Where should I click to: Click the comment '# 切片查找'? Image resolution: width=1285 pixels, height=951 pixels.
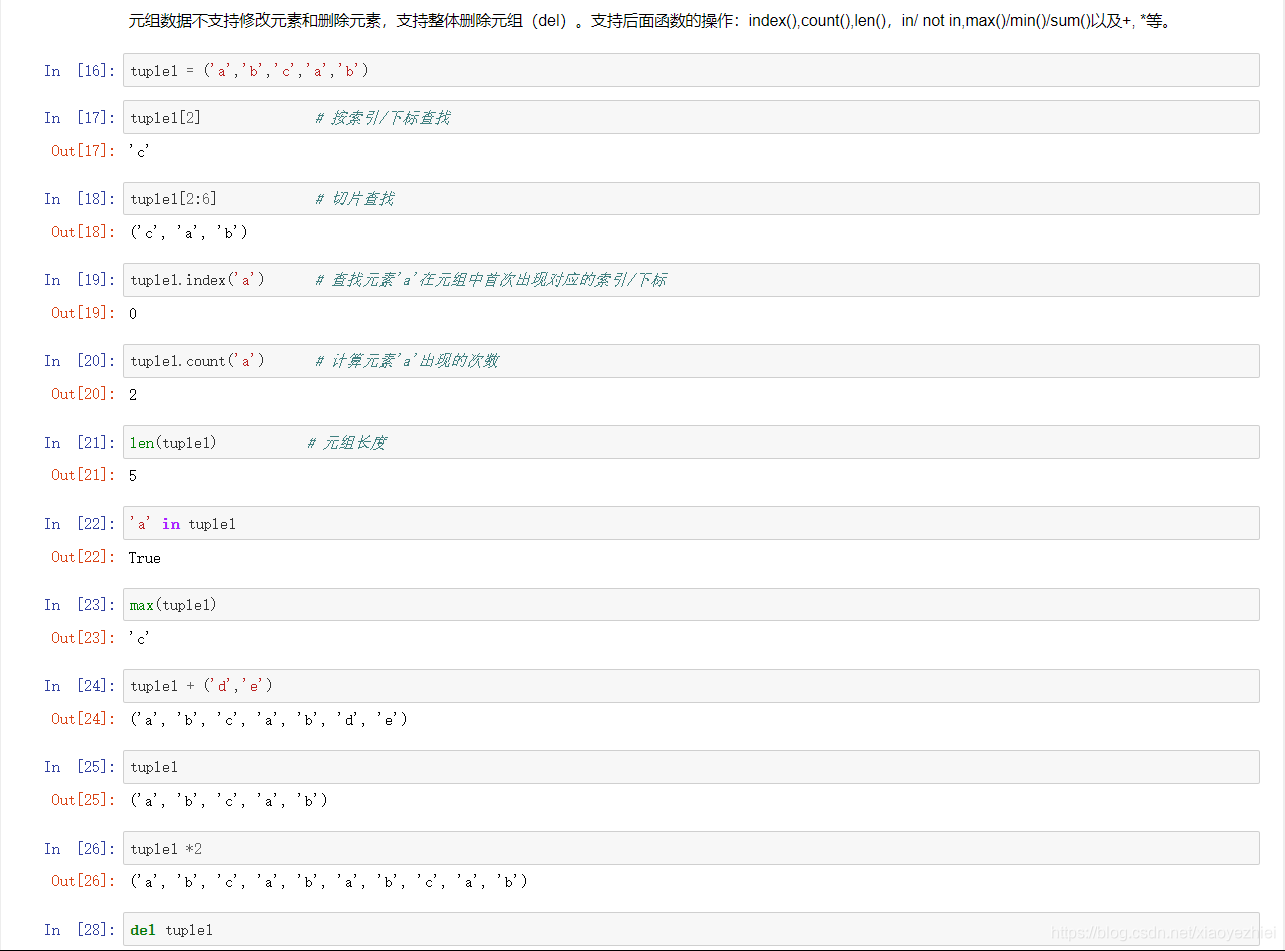coord(355,199)
